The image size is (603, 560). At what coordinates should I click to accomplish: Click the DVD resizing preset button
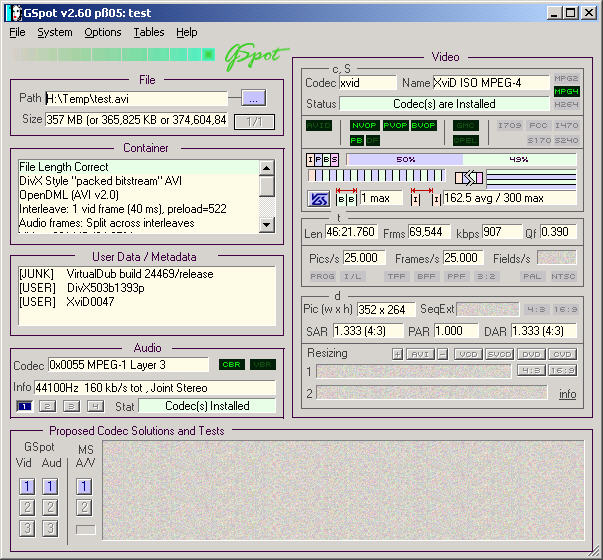531,354
